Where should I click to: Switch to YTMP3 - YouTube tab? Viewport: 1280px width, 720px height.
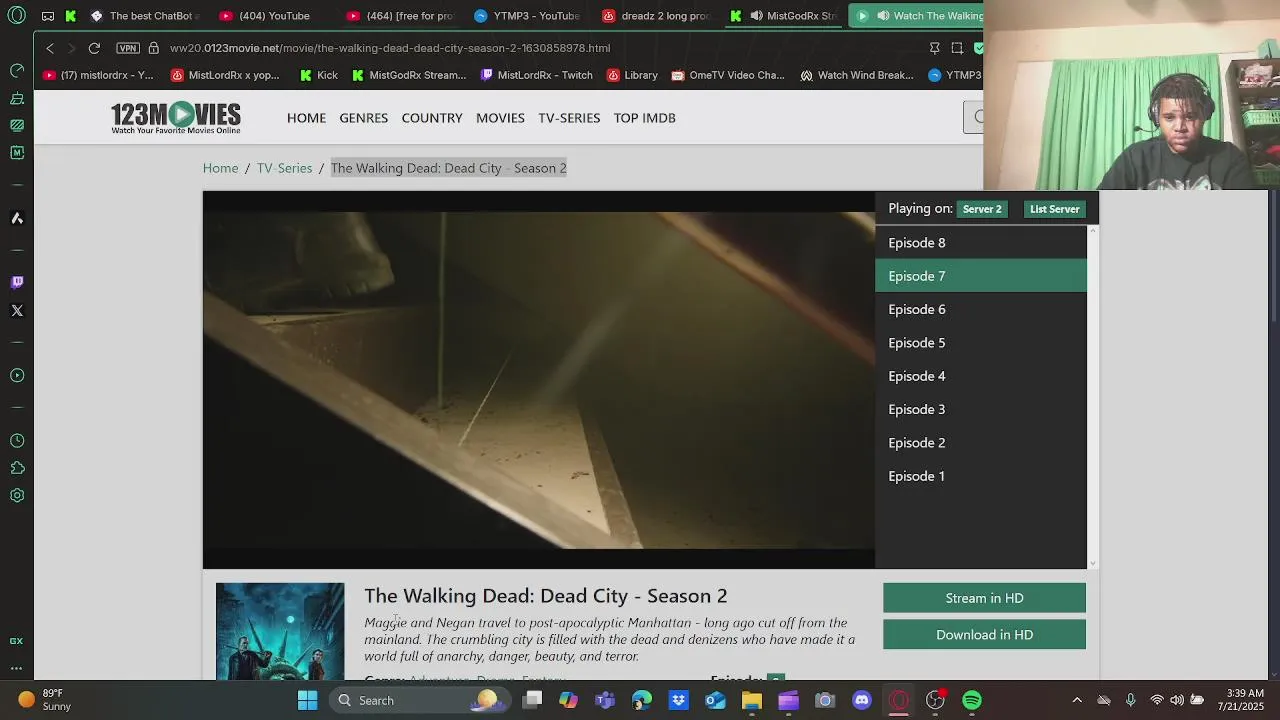tap(527, 16)
